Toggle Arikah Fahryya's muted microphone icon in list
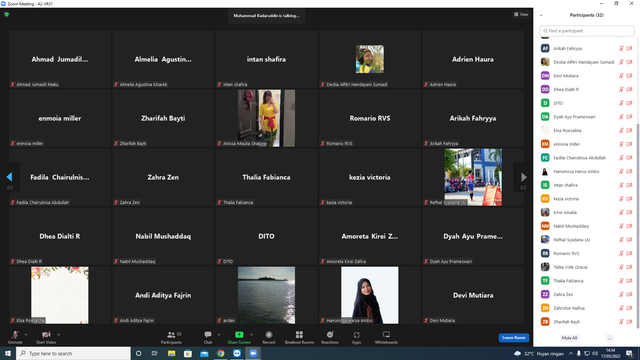640x360 pixels. (x=621, y=48)
